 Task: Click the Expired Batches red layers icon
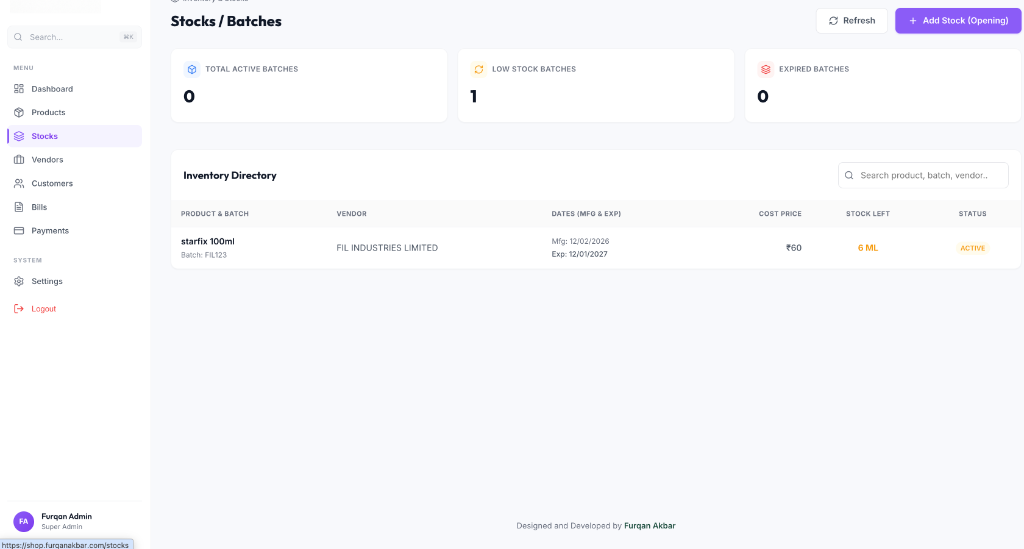(x=765, y=69)
